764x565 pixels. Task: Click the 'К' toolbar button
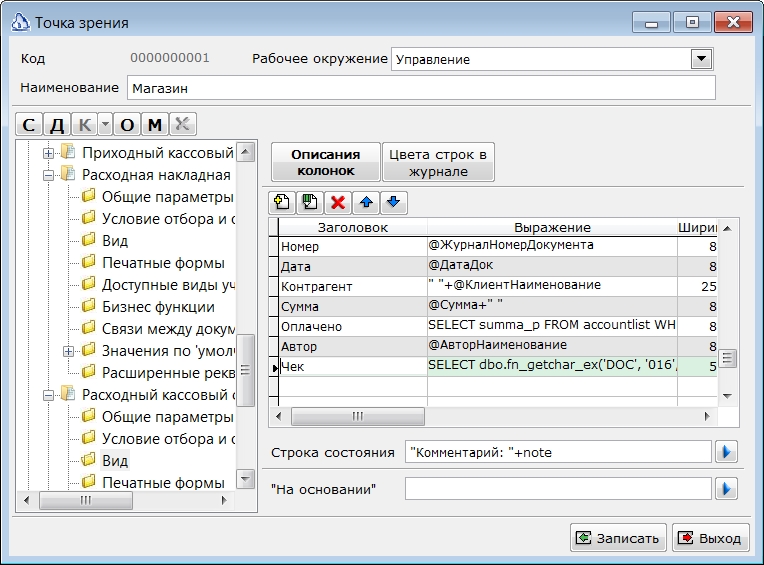pyautogui.click(x=85, y=125)
